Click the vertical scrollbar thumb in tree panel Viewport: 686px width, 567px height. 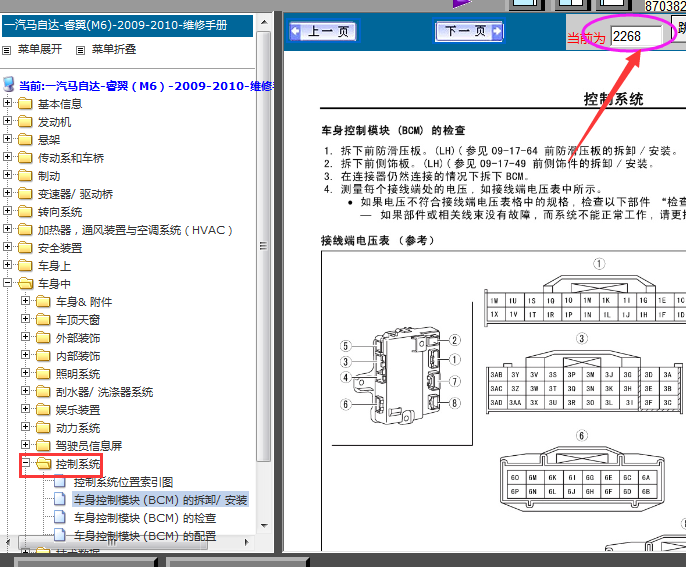(x=263, y=246)
